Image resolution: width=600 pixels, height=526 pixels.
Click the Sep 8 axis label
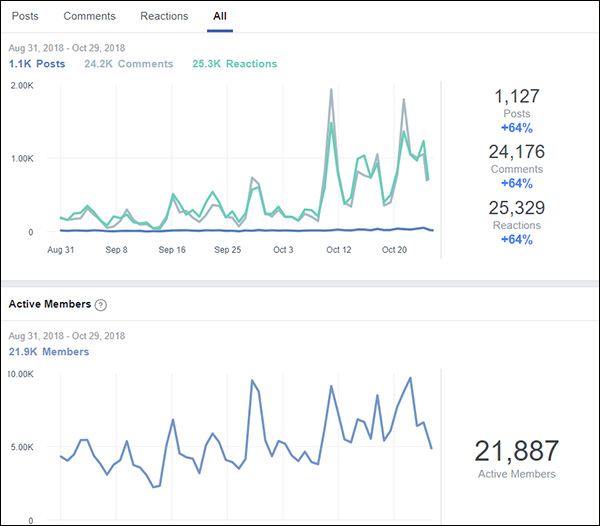[116, 250]
